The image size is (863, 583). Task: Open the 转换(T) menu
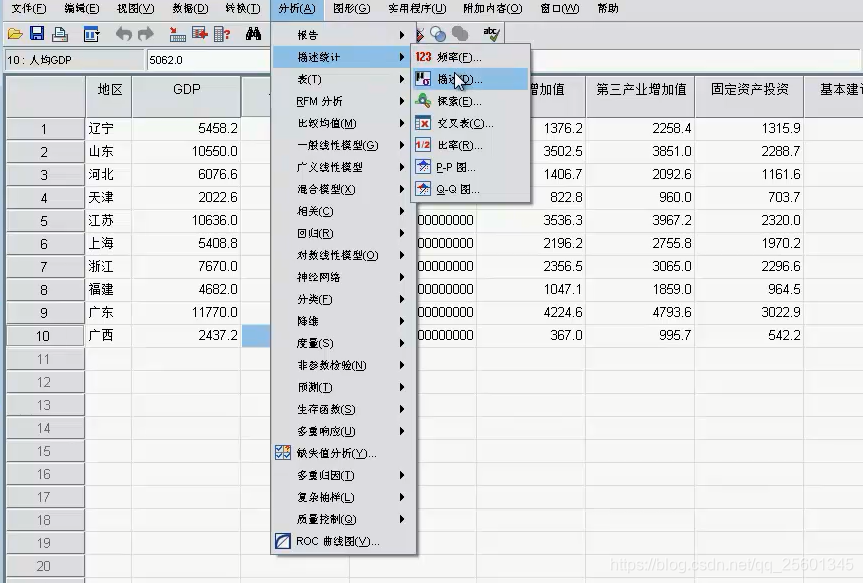[x=243, y=9]
